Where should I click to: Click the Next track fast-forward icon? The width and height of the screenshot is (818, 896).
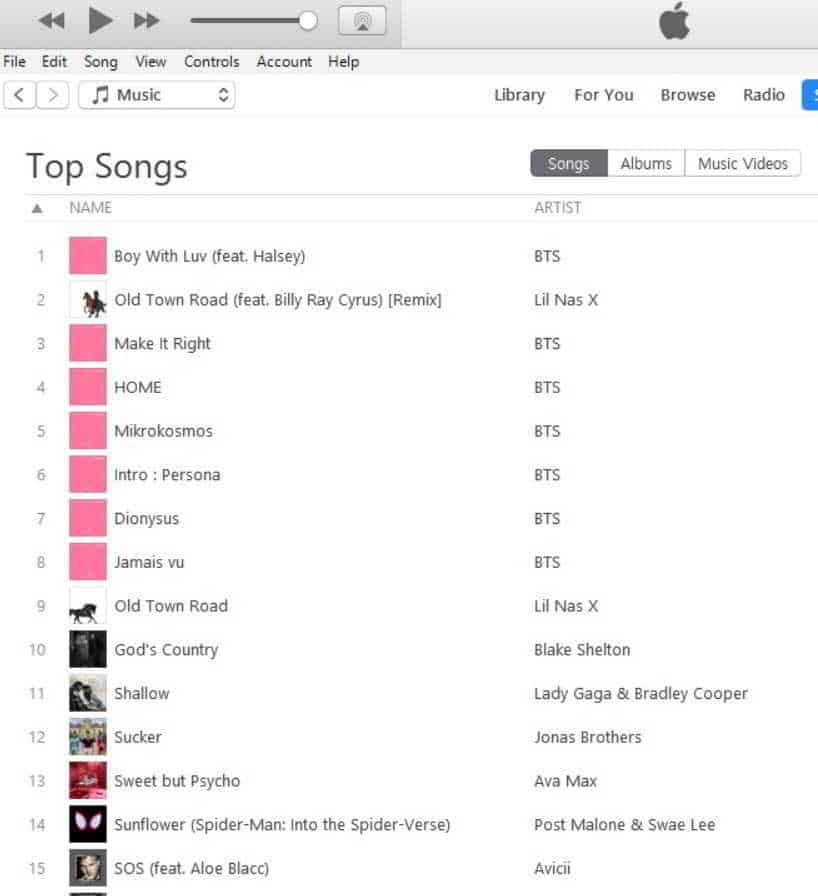coord(146,20)
